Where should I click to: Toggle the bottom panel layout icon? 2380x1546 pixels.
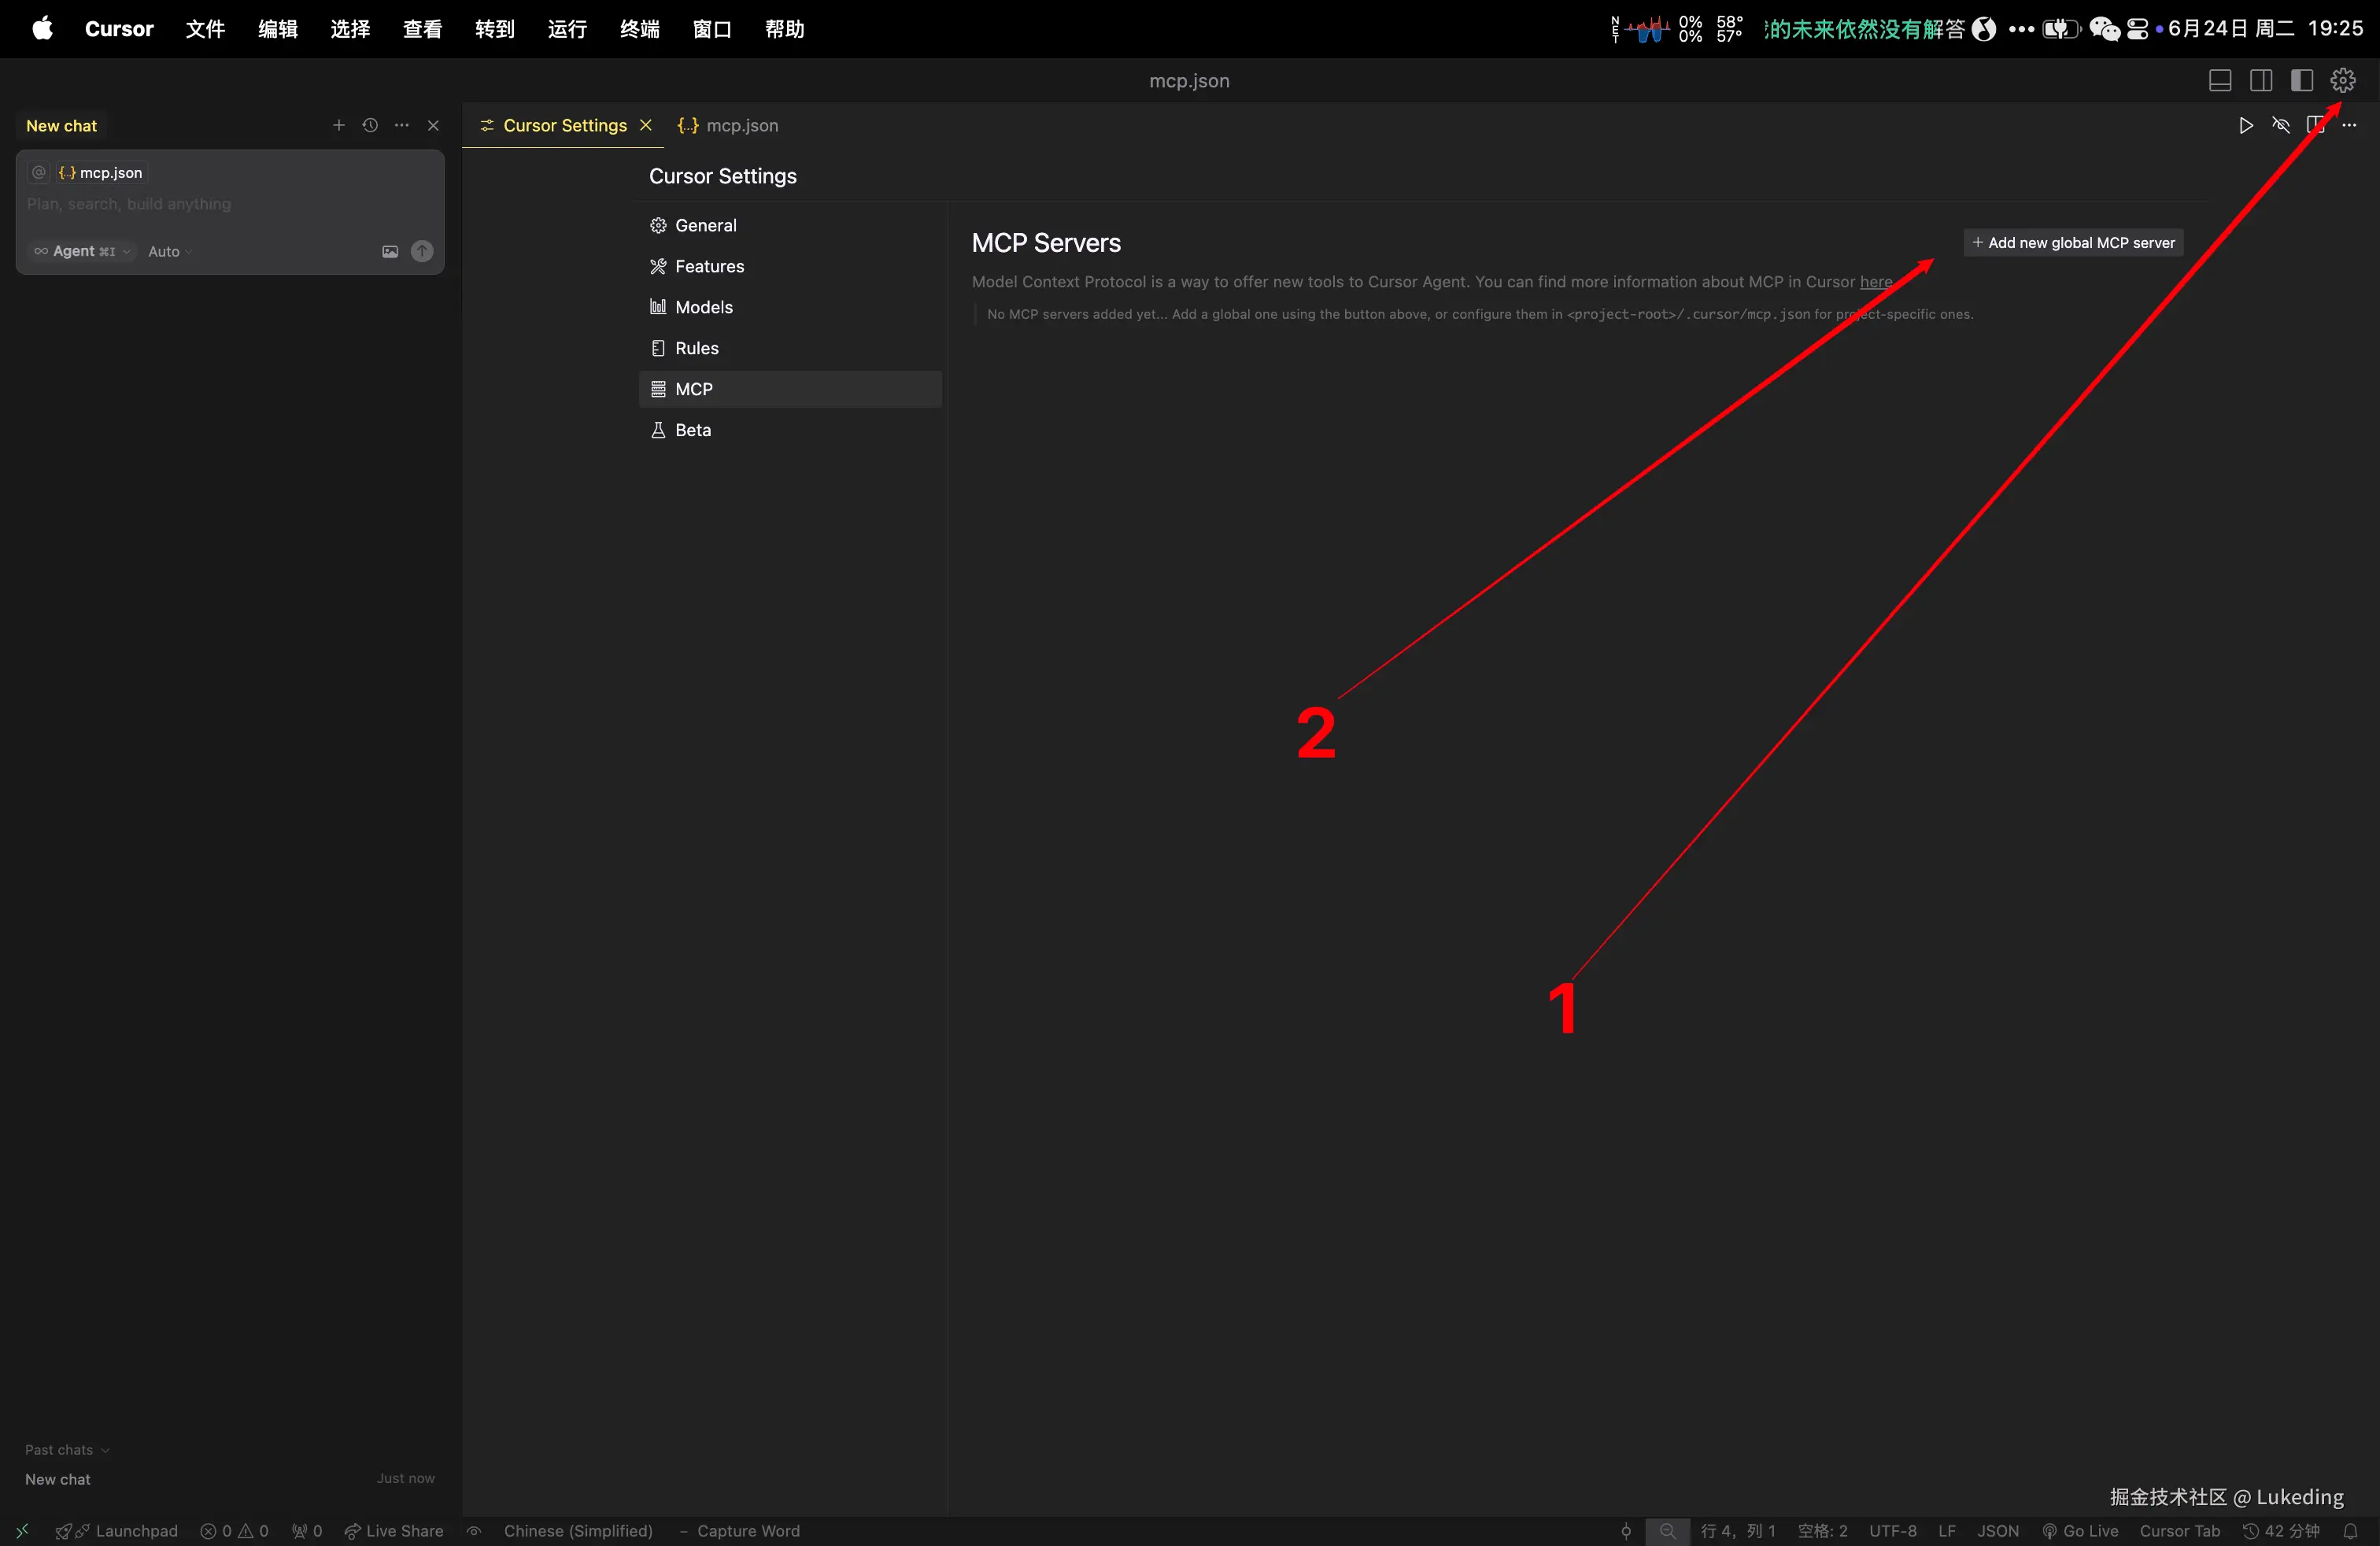[x=2220, y=80]
